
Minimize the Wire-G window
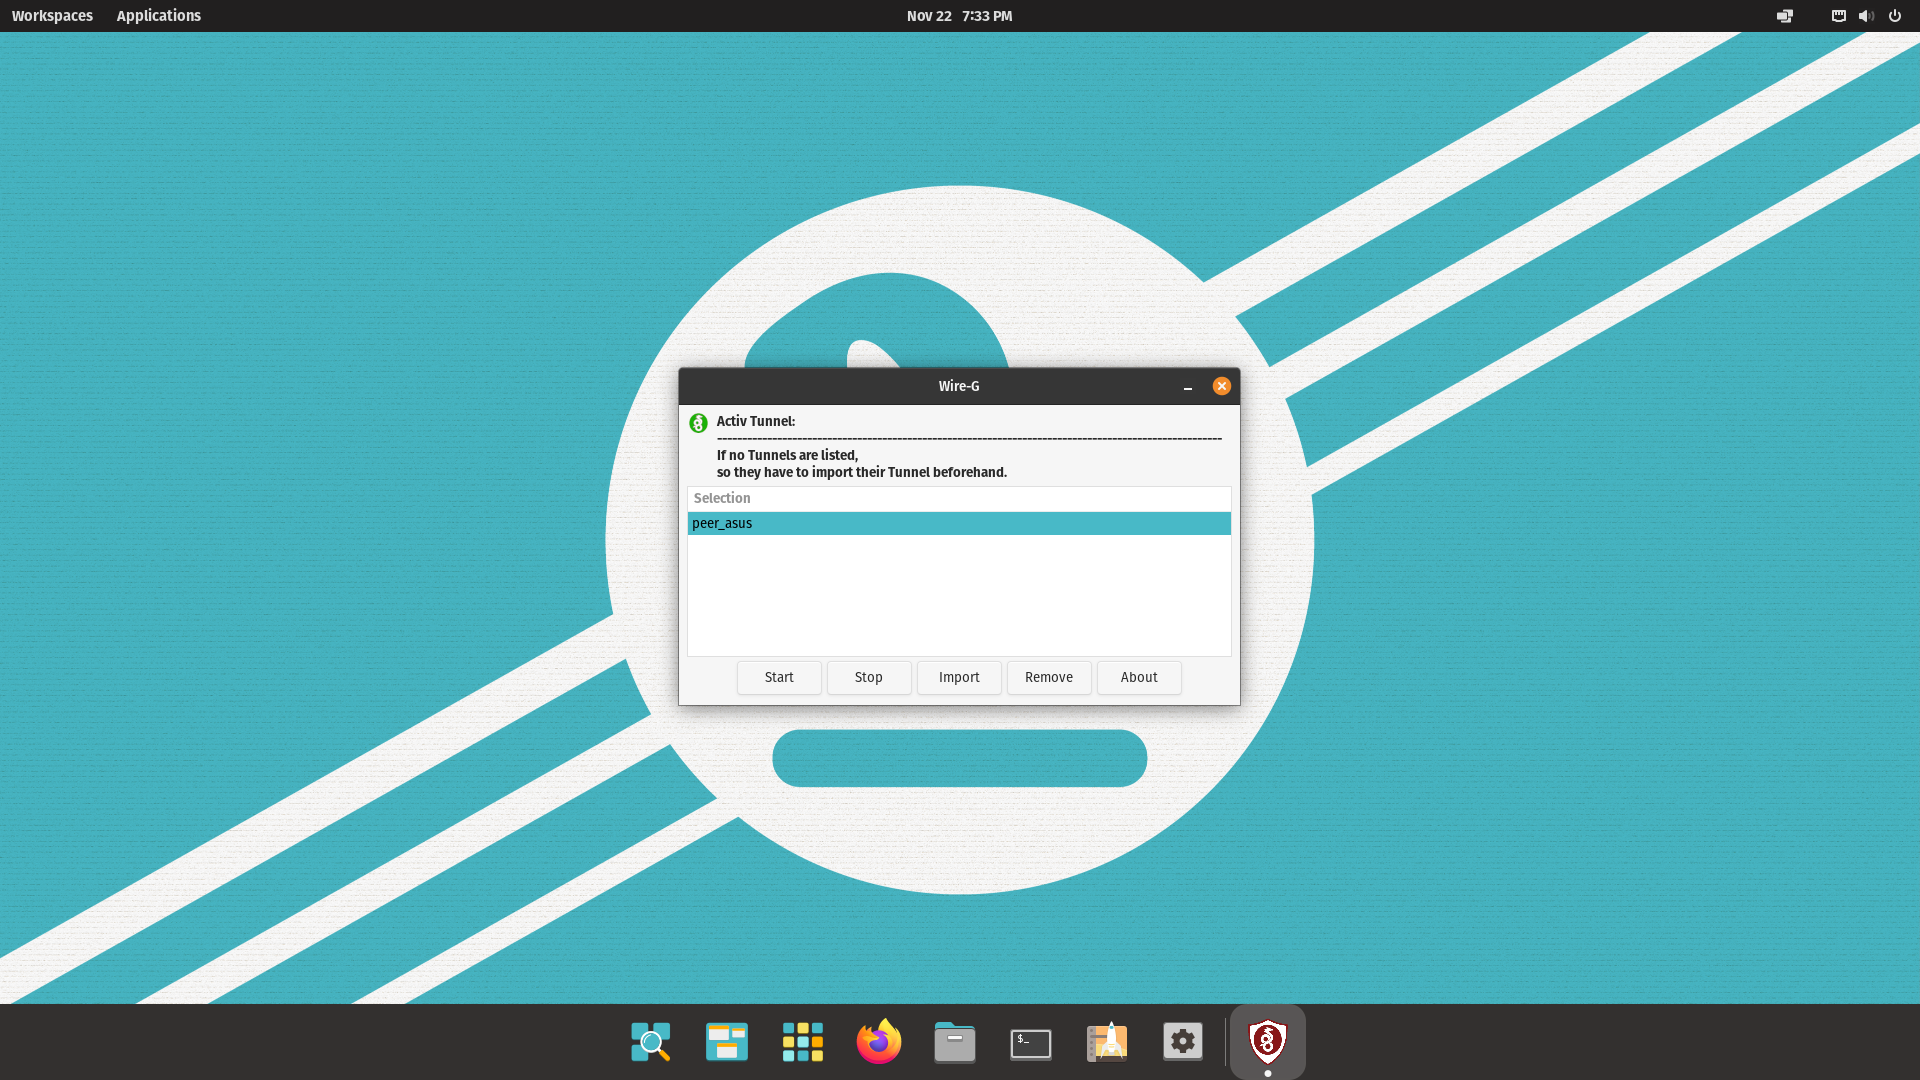[x=1188, y=386]
